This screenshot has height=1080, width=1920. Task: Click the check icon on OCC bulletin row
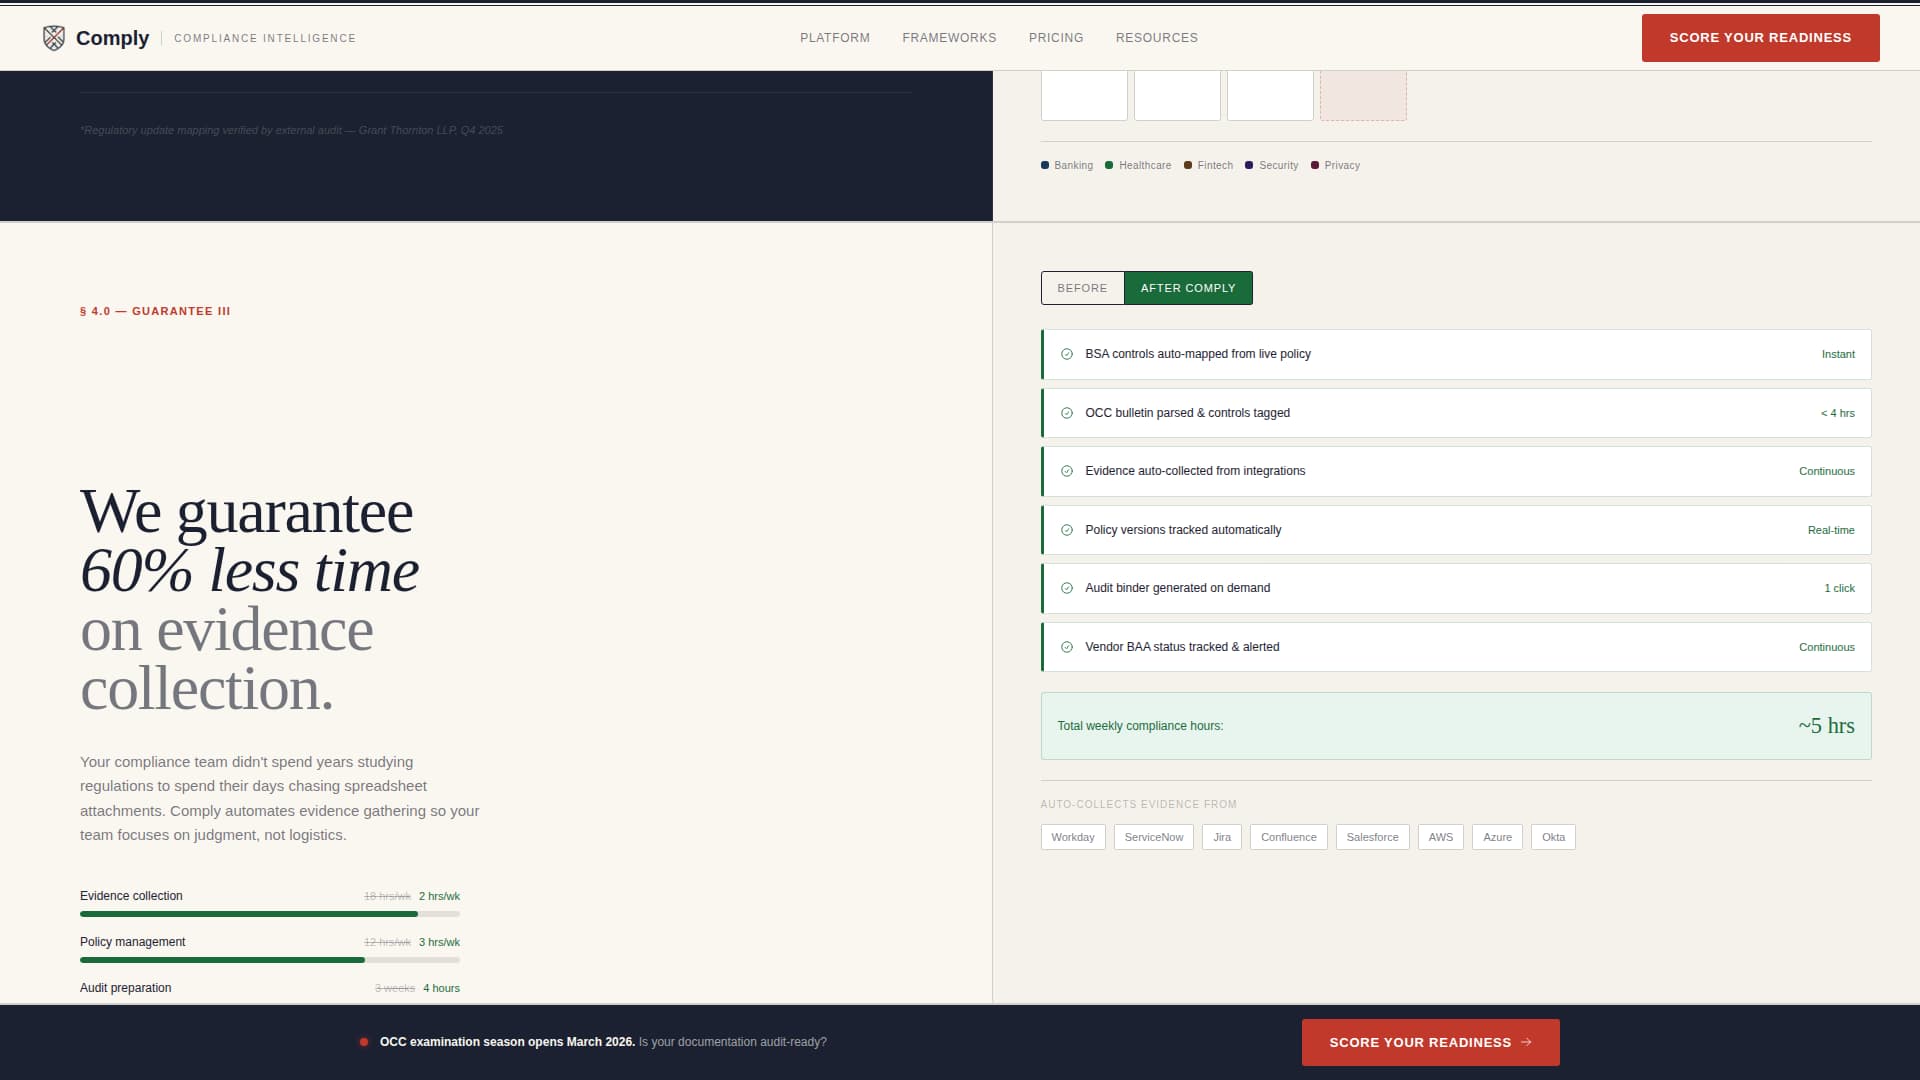point(1067,412)
